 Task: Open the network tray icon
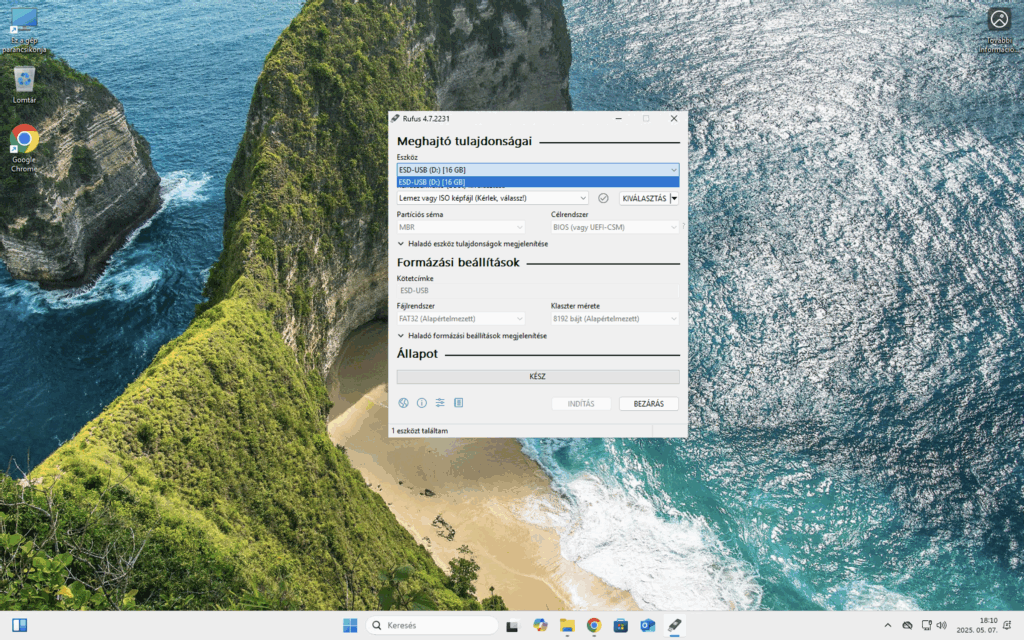pos(926,625)
